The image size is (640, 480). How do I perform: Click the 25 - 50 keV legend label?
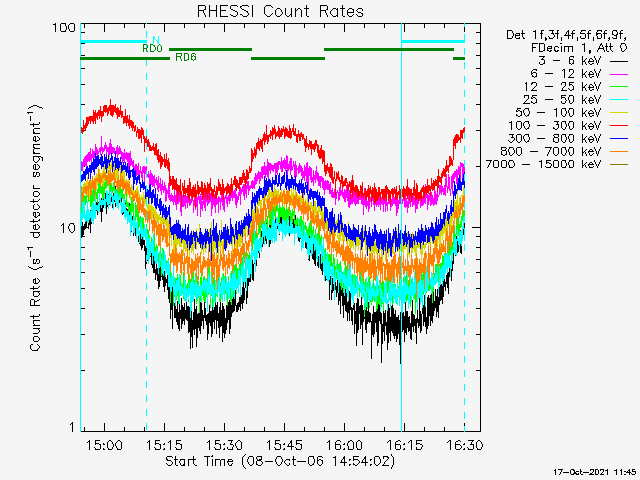[562, 100]
